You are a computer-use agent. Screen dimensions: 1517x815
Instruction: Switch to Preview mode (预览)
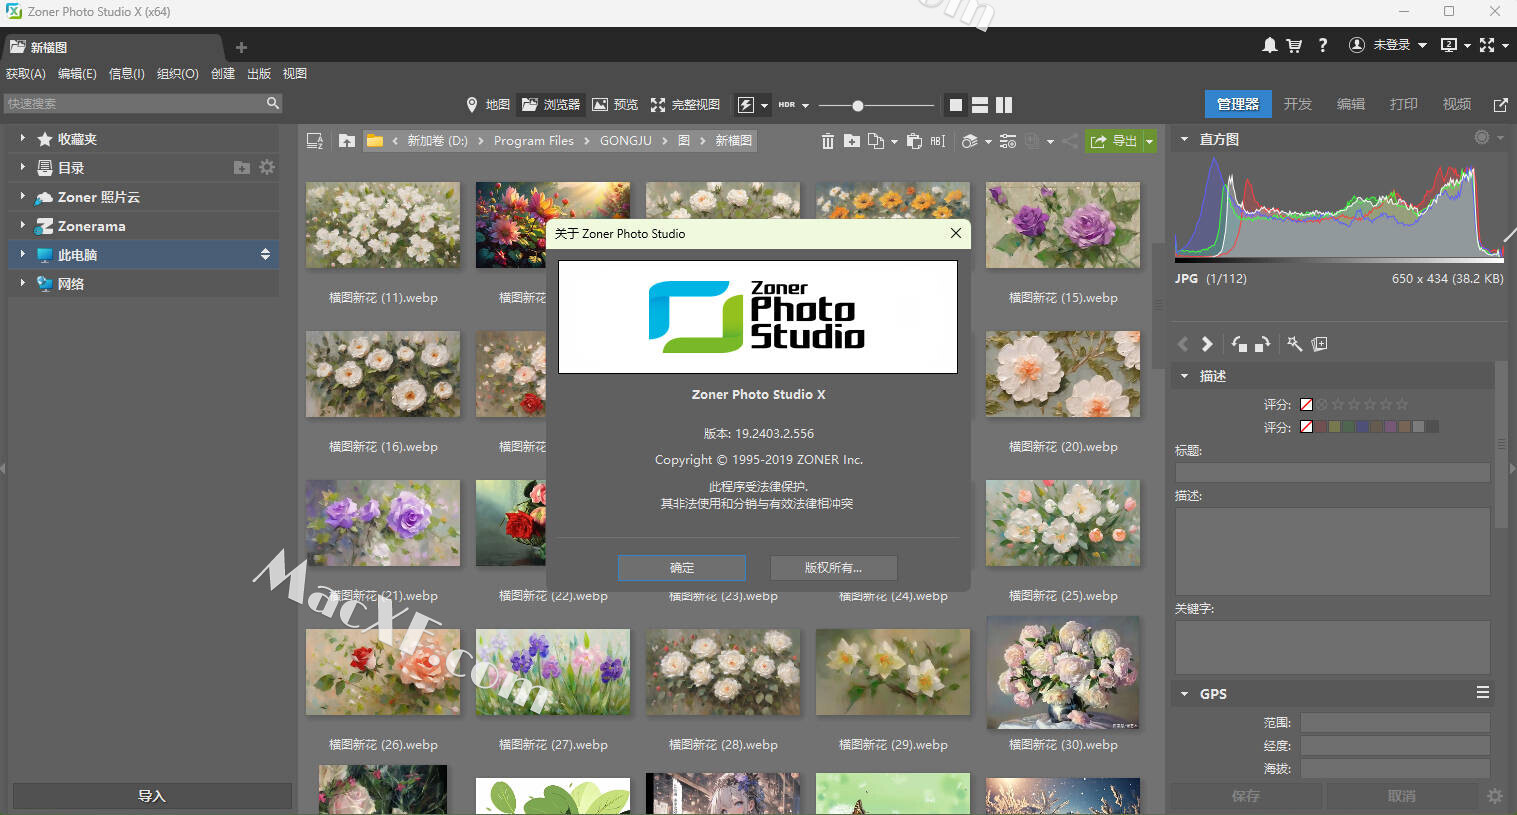pyautogui.click(x=615, y=104)
